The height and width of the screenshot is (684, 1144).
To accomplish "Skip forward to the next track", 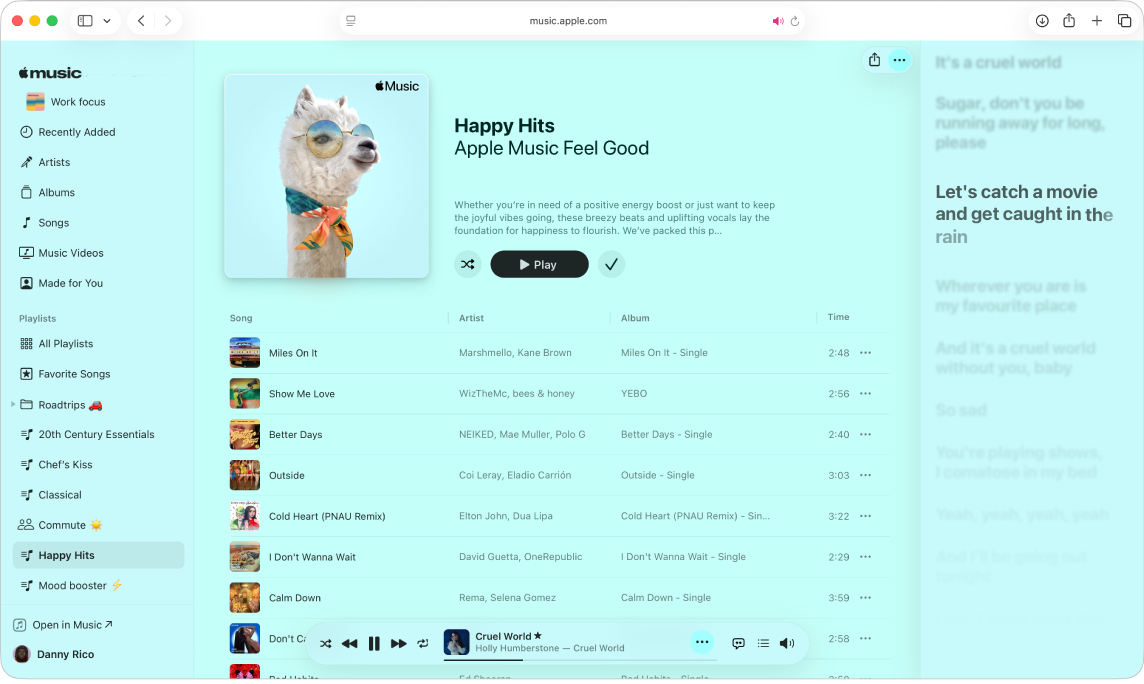I will pos(398,643).
